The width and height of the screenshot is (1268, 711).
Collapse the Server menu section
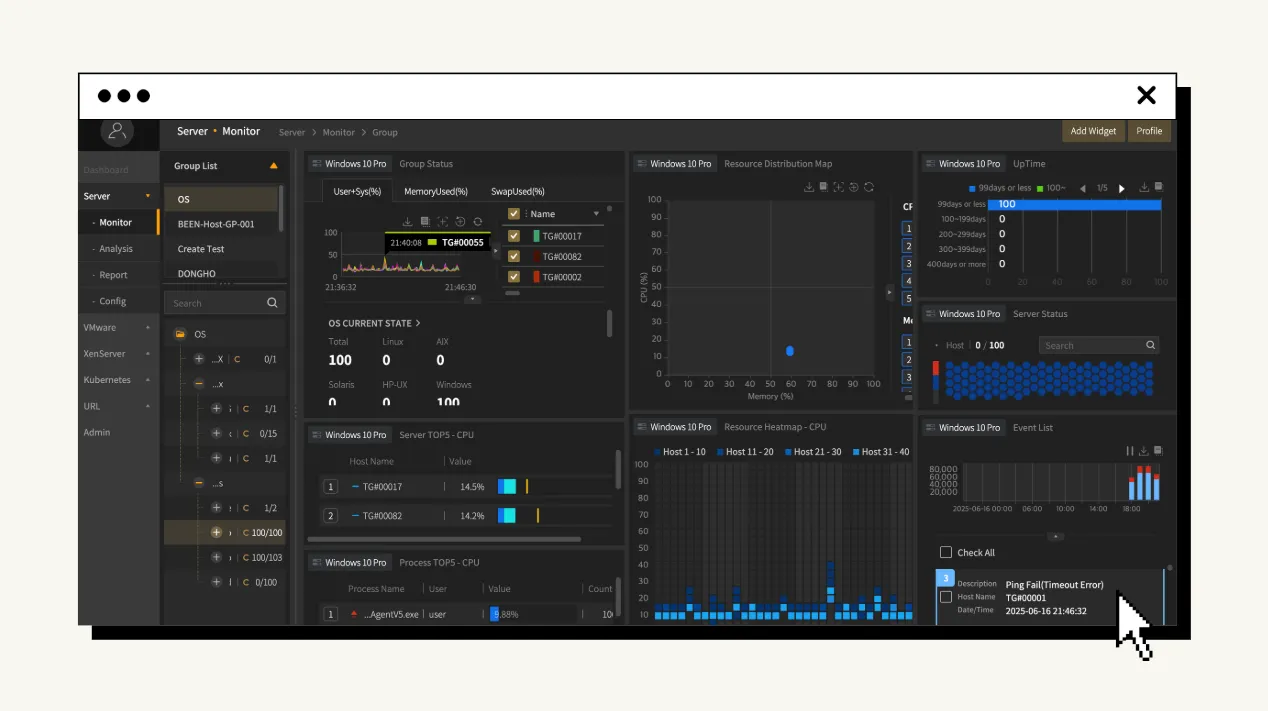(x=148, y=196)
